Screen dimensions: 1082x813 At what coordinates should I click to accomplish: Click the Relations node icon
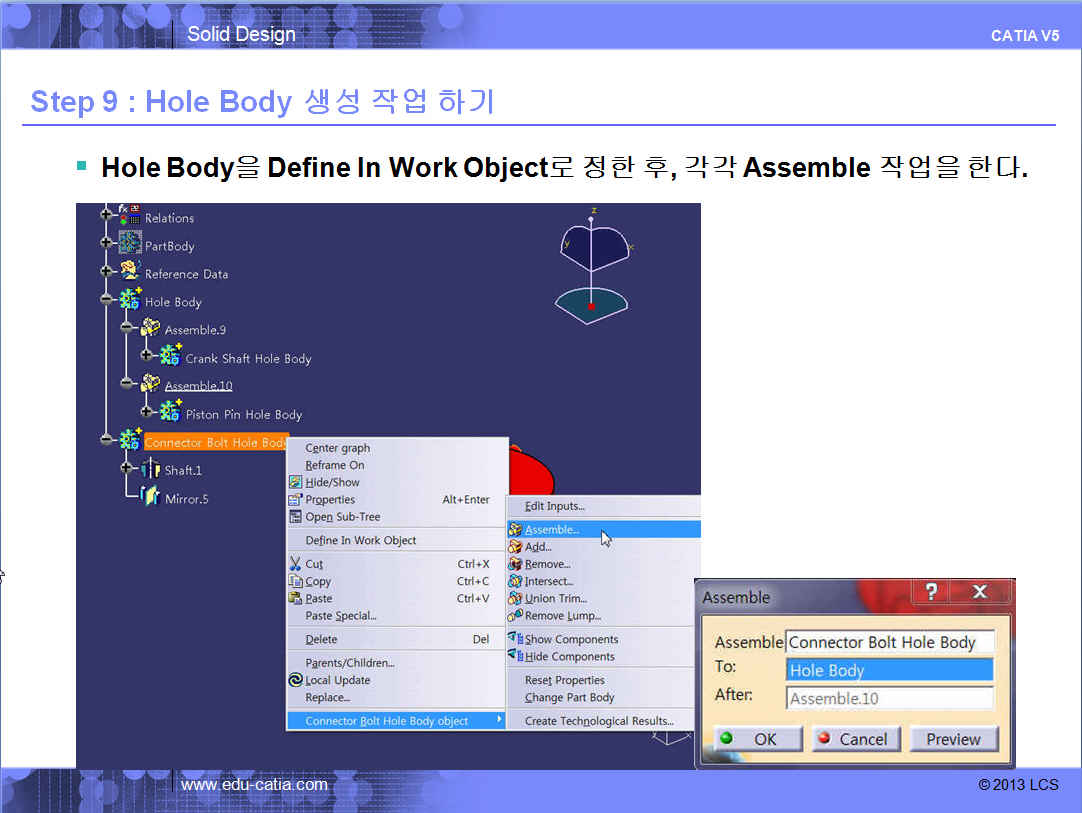tap(130, 216)
